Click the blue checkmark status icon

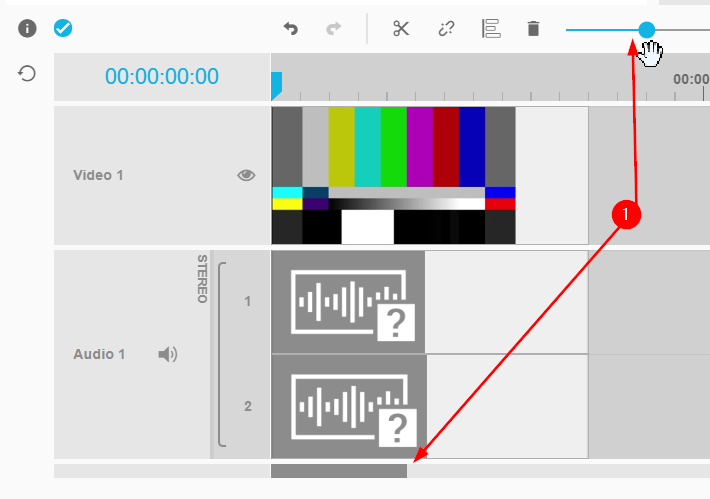[62, 28]
